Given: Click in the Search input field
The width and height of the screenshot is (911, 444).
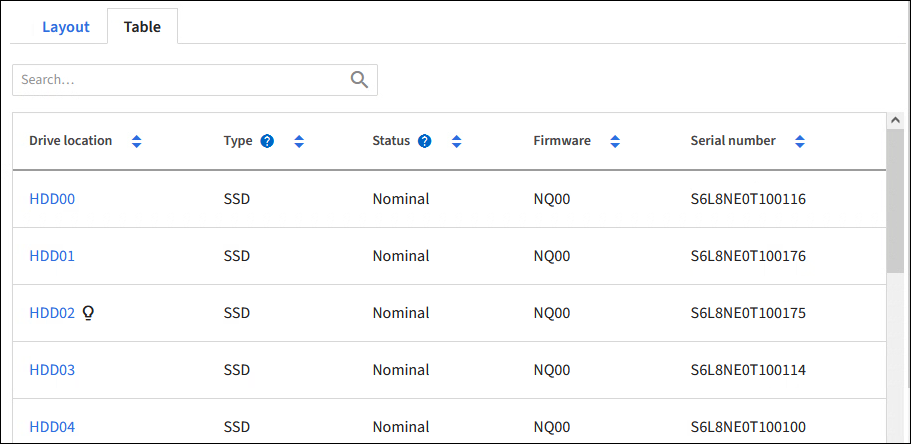Looking at the screenshot, I should tap(180, 80).
